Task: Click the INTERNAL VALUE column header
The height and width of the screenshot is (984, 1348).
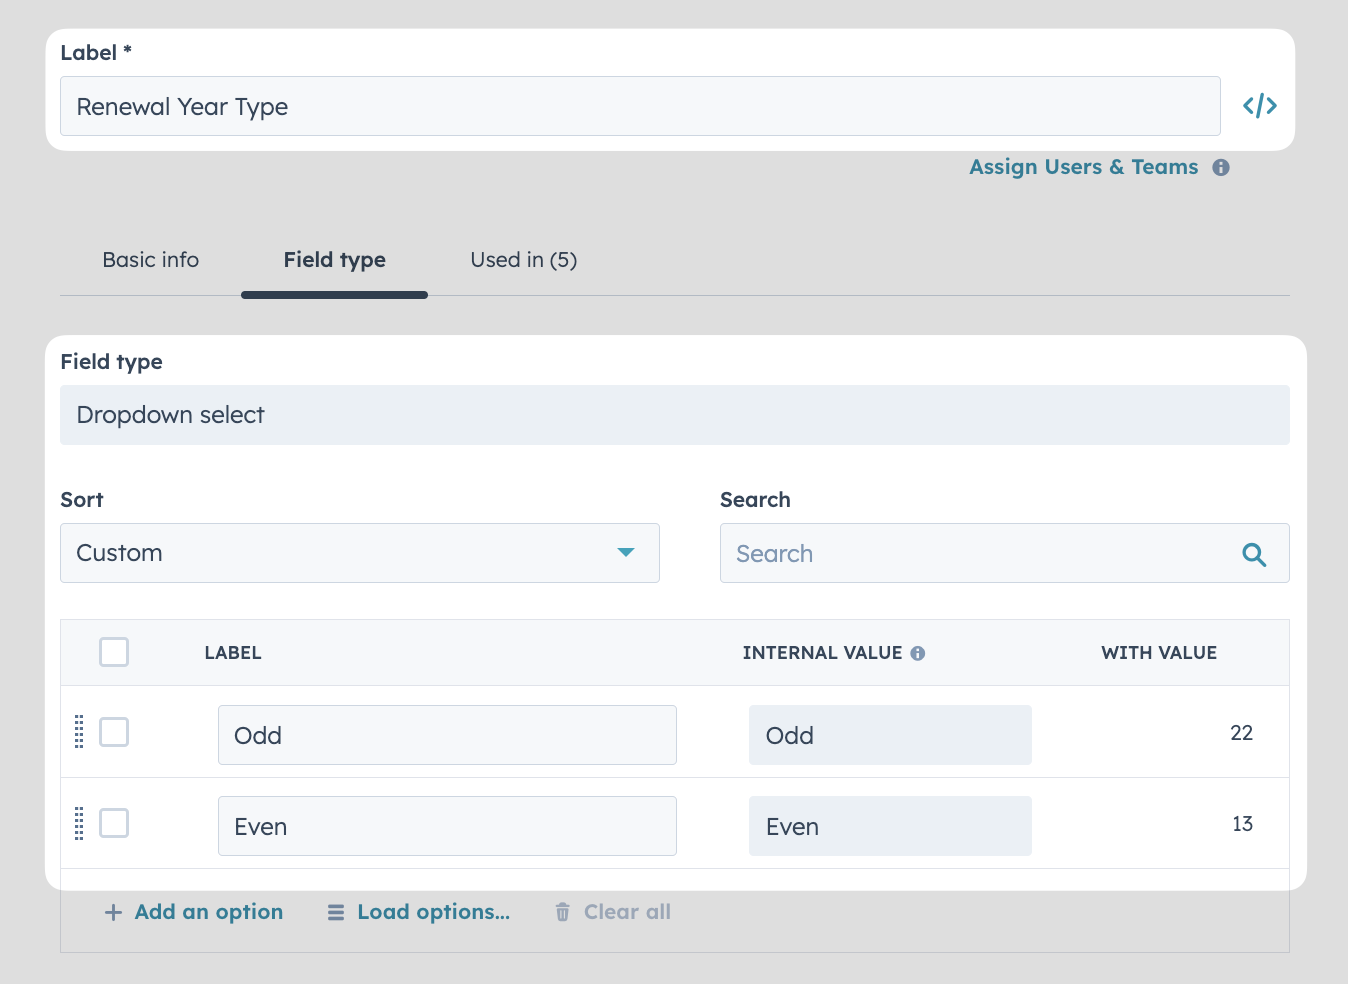Action: point(822,653)
